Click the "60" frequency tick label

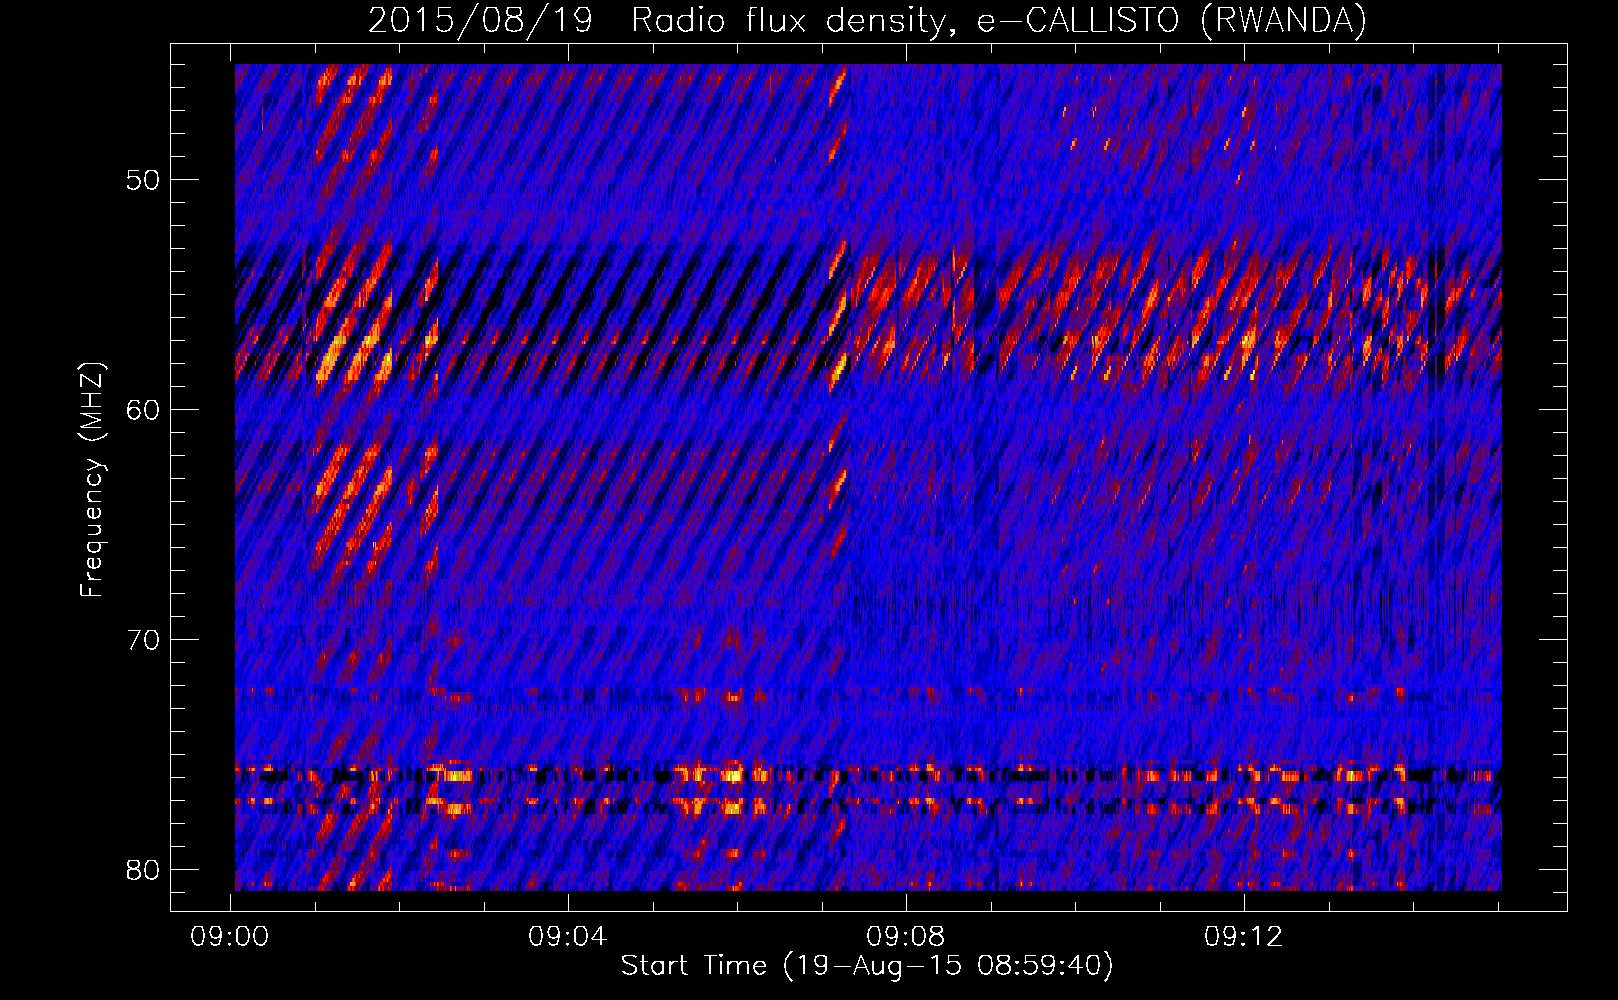click(x=143, y=409)
